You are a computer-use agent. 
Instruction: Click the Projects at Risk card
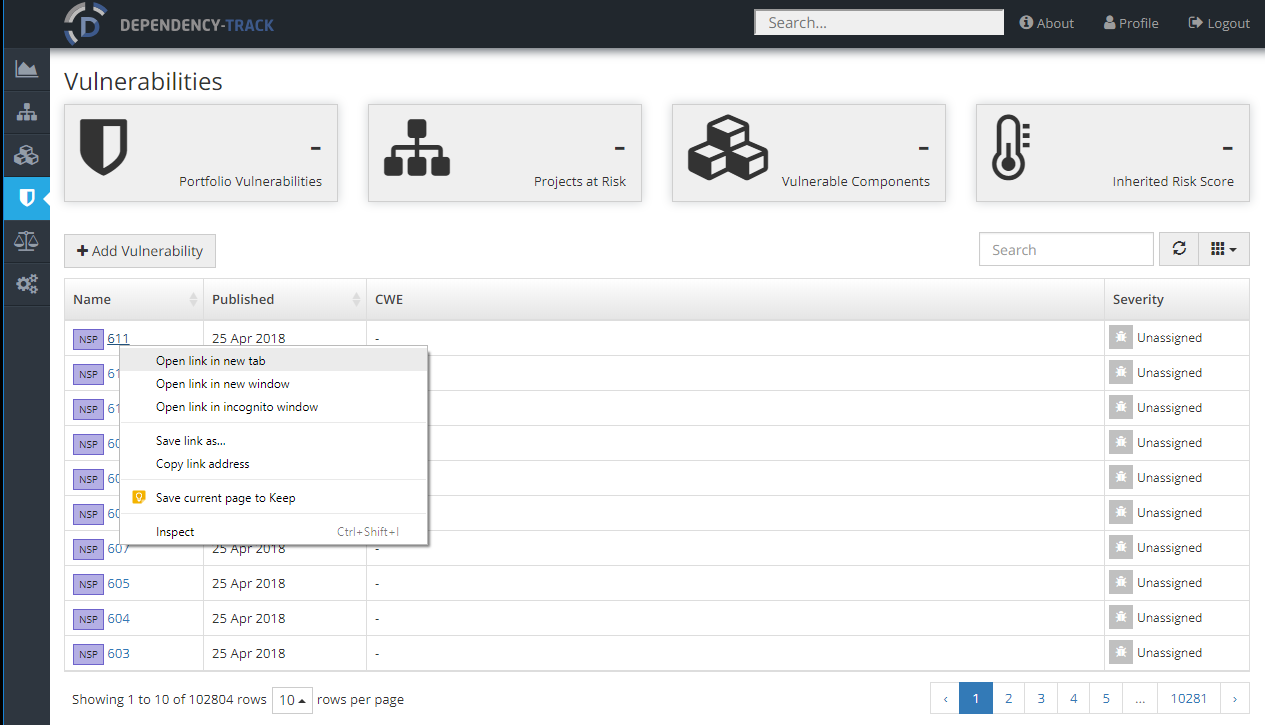click(x=505, y=153)
